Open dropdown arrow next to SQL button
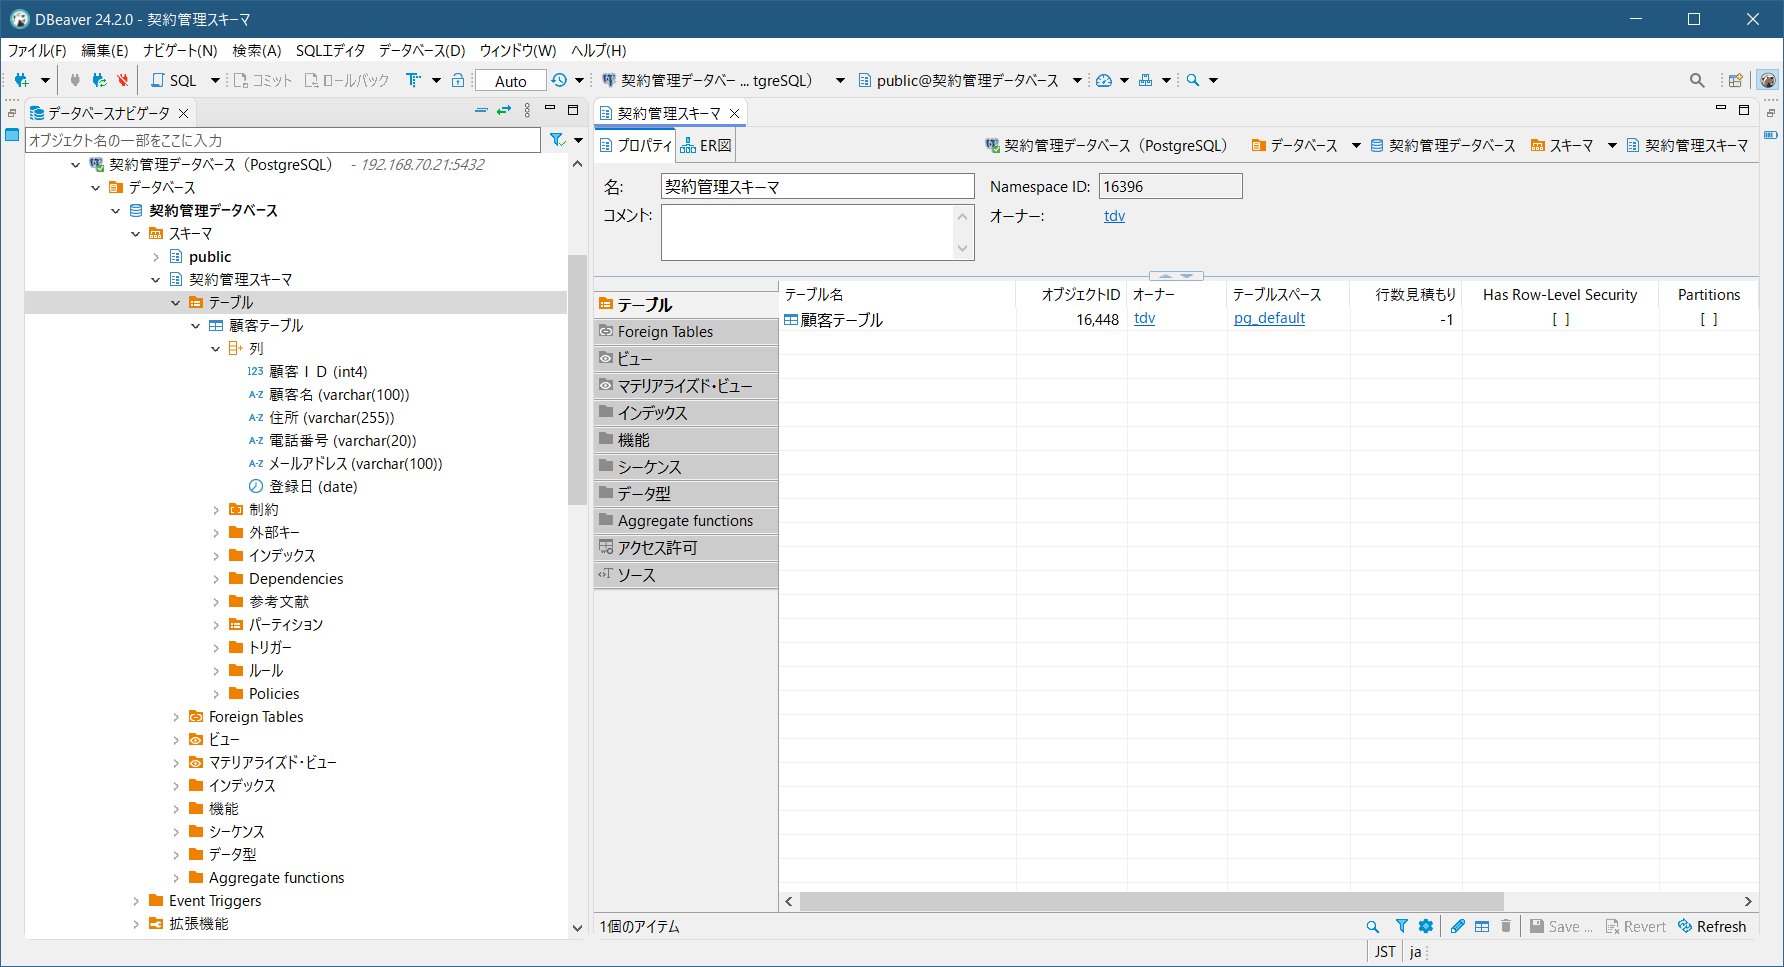1784x967 pixels. coord(215,80)
